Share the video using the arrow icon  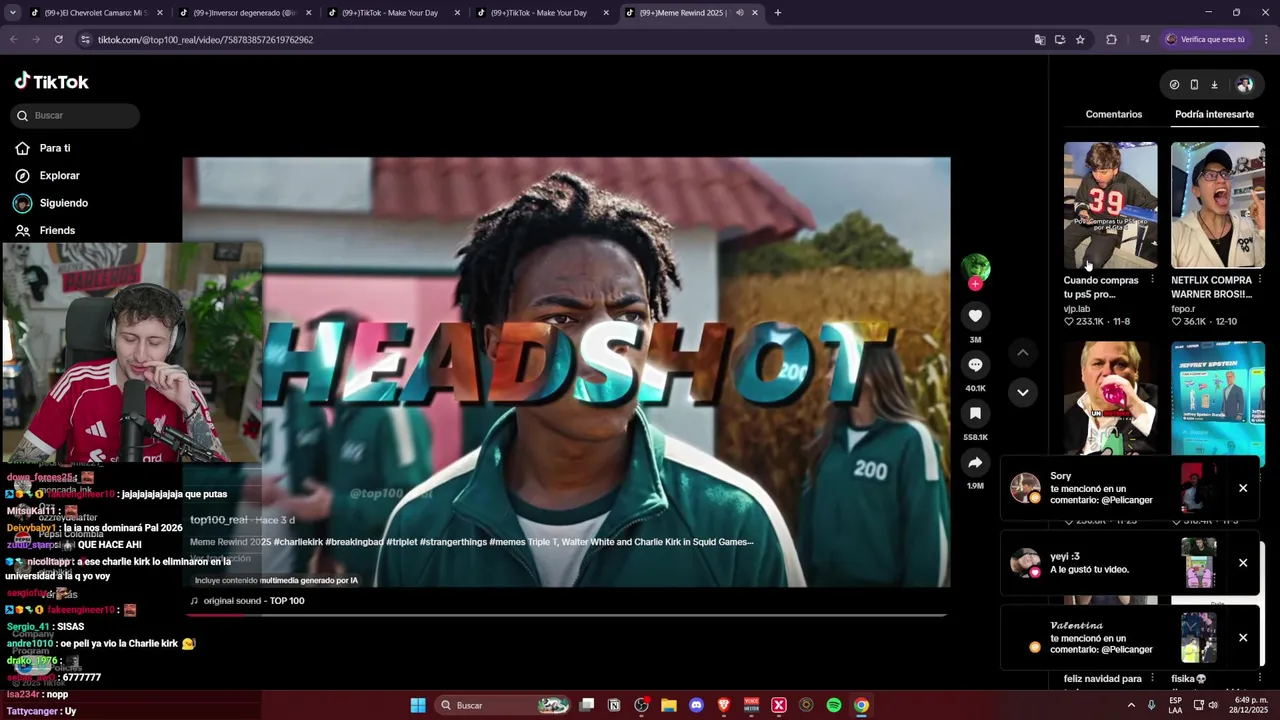click(x=975, y=462)
